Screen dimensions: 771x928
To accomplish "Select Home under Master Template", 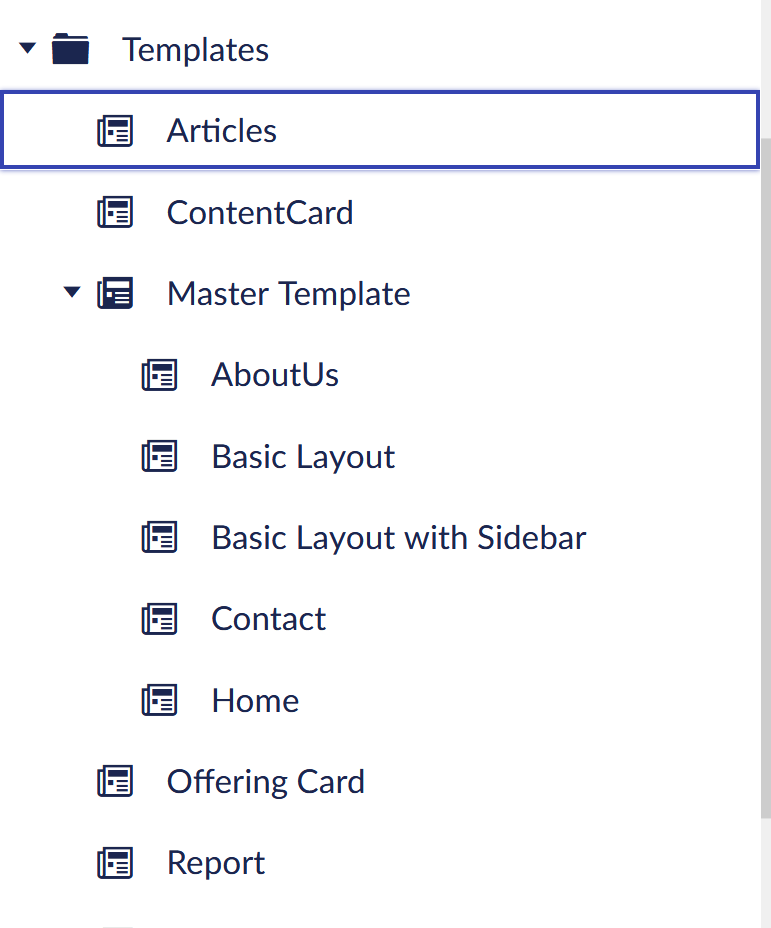I will coord(254,700).
